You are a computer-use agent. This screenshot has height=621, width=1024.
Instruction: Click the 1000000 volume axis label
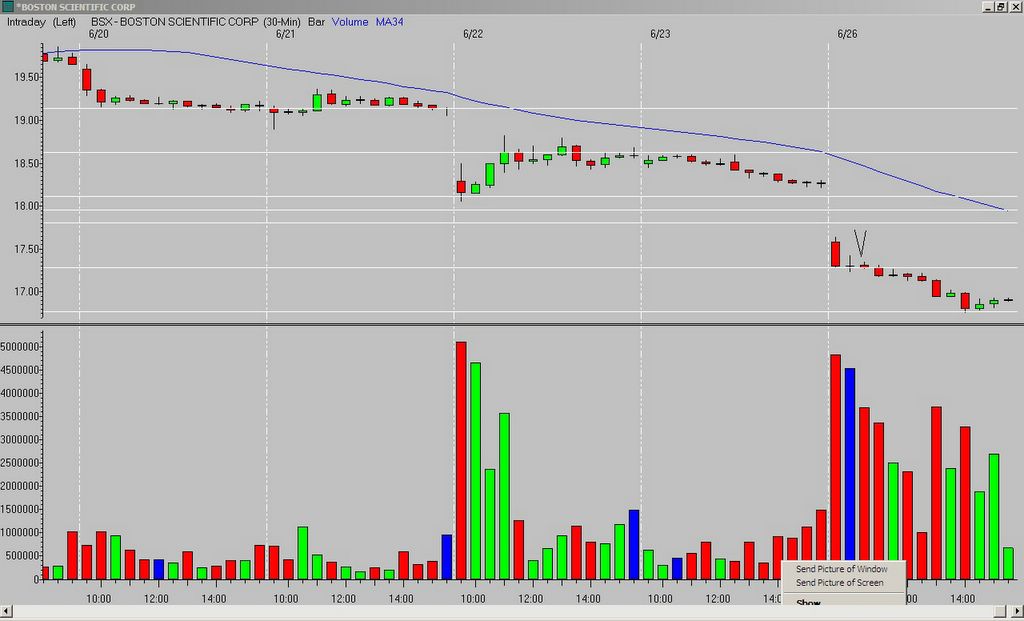[19, 532]
